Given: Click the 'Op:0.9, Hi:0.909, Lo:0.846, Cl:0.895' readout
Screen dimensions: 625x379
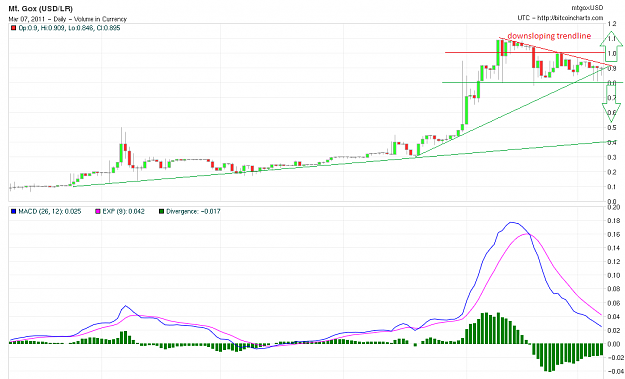Looking at the screenshot, I should pyautogui.click(x=69, y=28).
